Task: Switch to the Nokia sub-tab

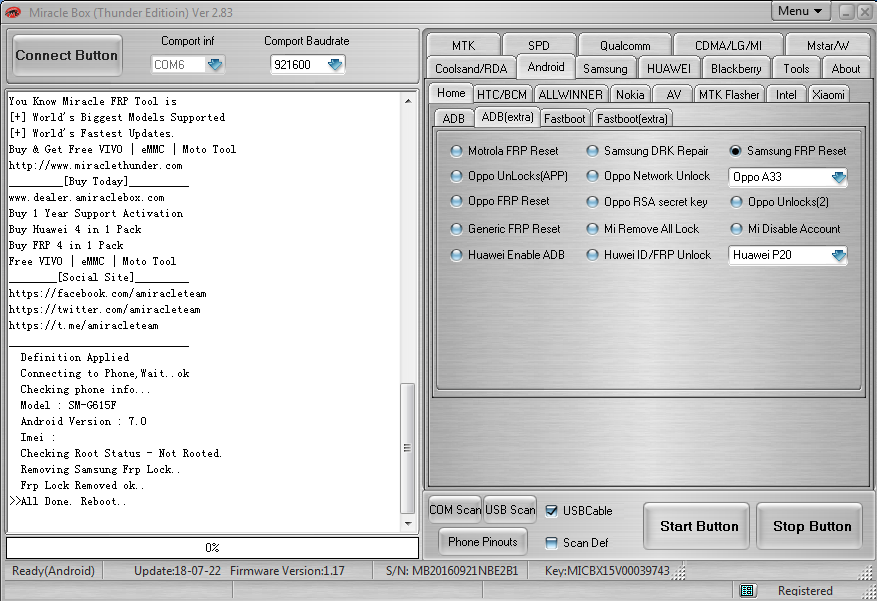Action: pyautogui.click(x=630, y=94)
